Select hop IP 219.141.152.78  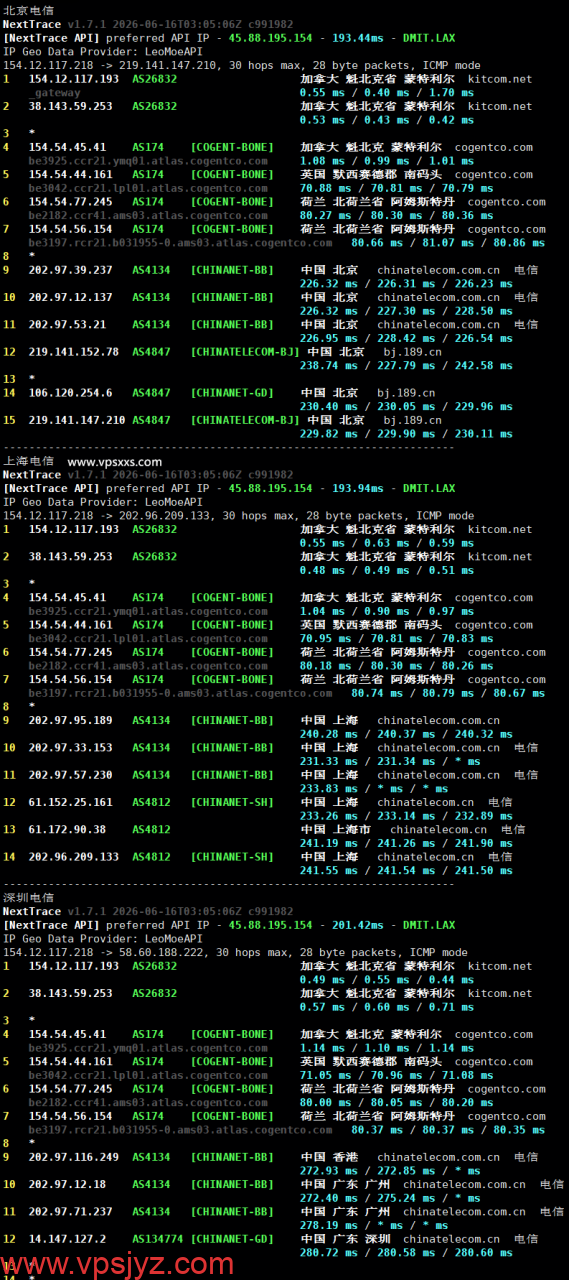74,352
